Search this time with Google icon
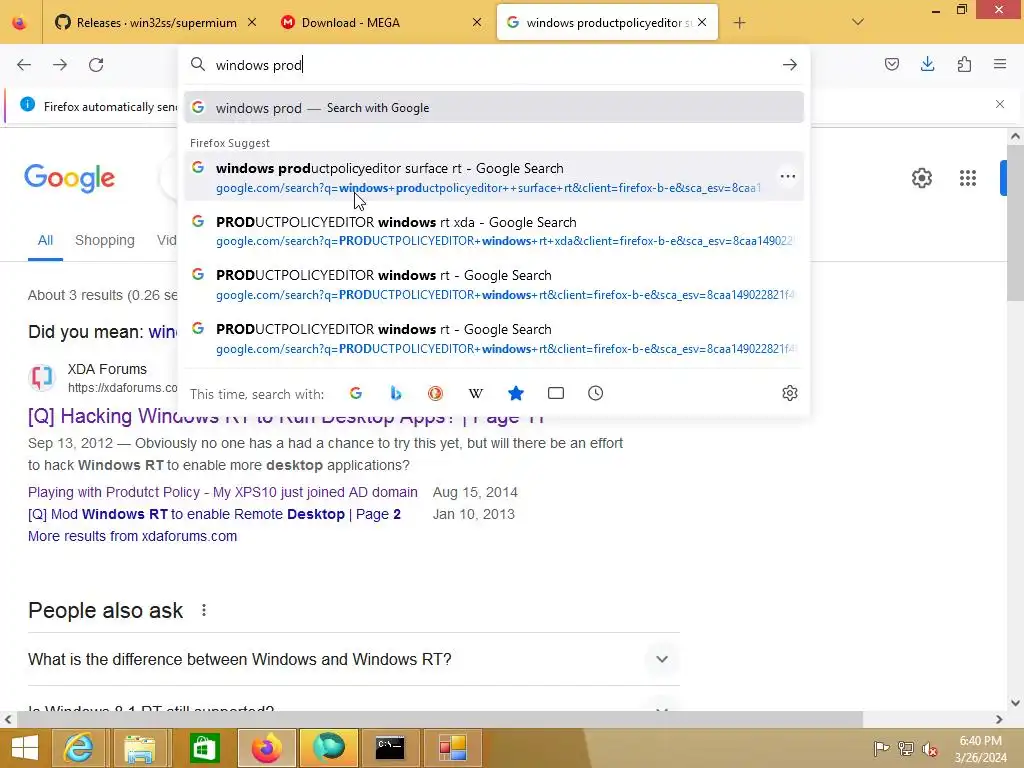 tap(356, 393)
